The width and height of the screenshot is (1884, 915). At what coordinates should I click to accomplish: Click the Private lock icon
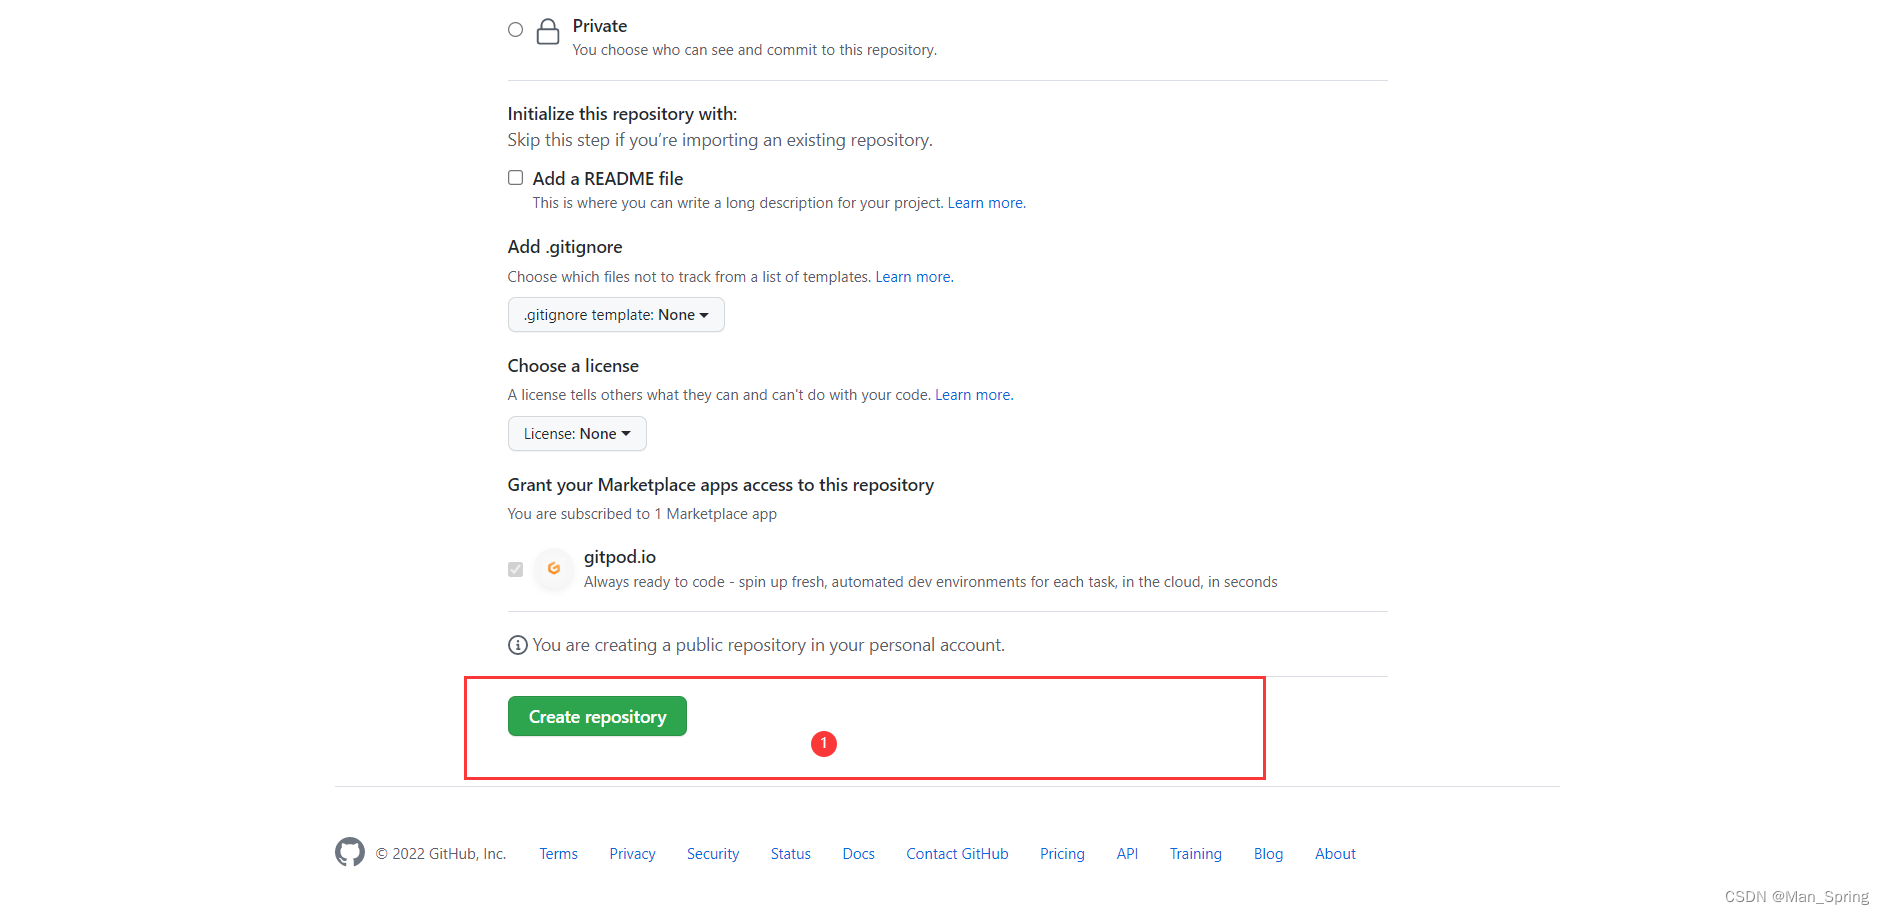pos(548,32)
